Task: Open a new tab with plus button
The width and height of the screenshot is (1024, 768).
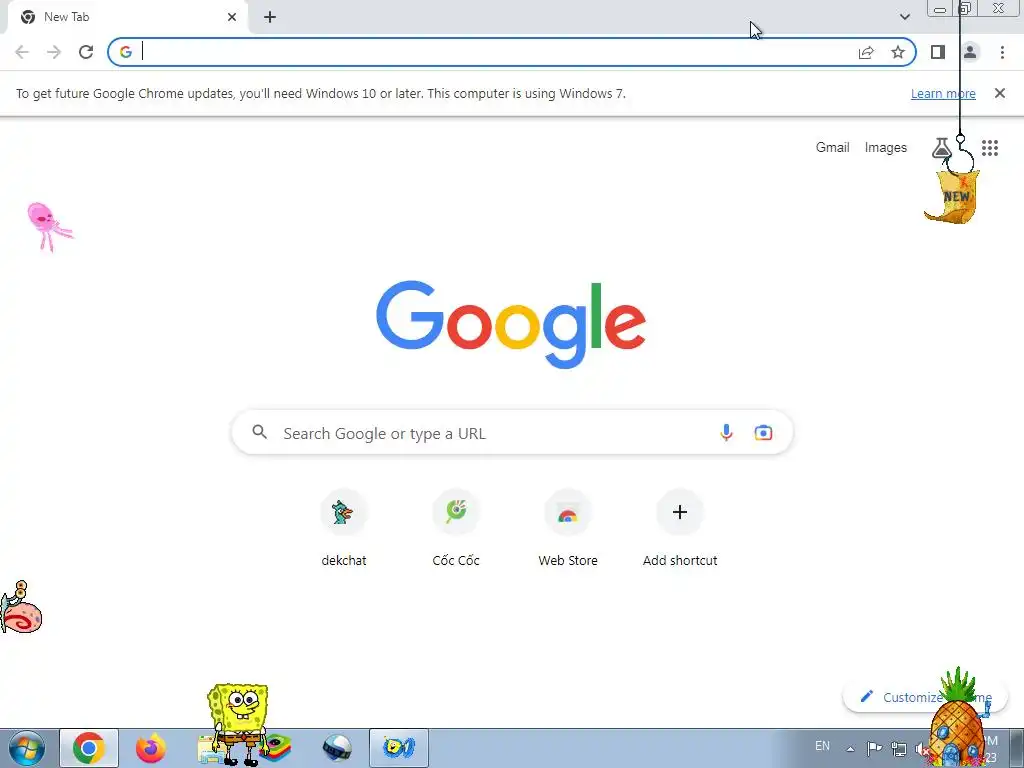Action: pyautogui.click(x=270, y=17)
